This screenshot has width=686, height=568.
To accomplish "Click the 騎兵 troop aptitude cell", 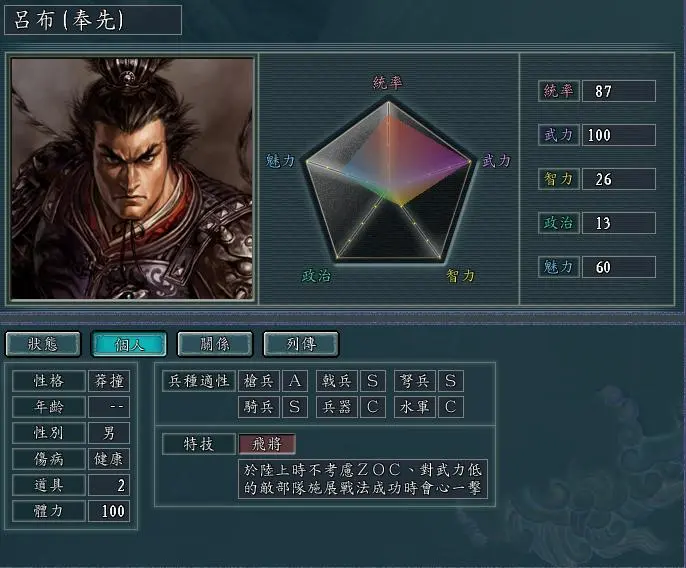I will pos(259,407).
